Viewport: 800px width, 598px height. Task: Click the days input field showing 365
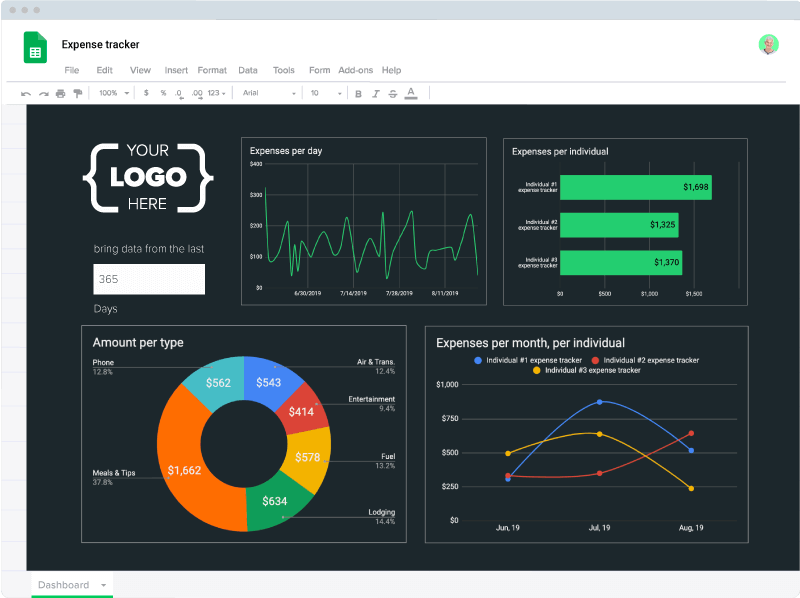tap(149, 279)
